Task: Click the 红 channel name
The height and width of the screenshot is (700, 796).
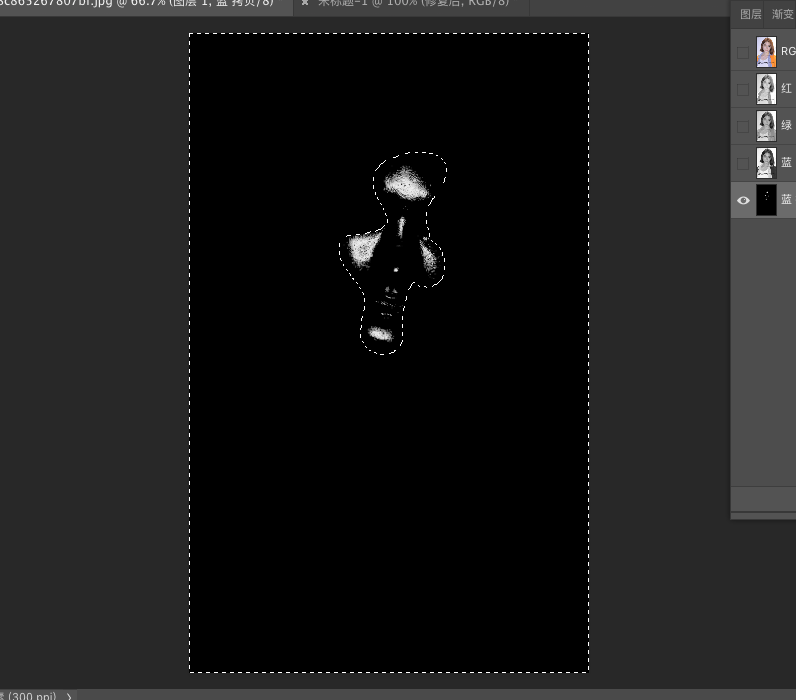Action: 786,88
